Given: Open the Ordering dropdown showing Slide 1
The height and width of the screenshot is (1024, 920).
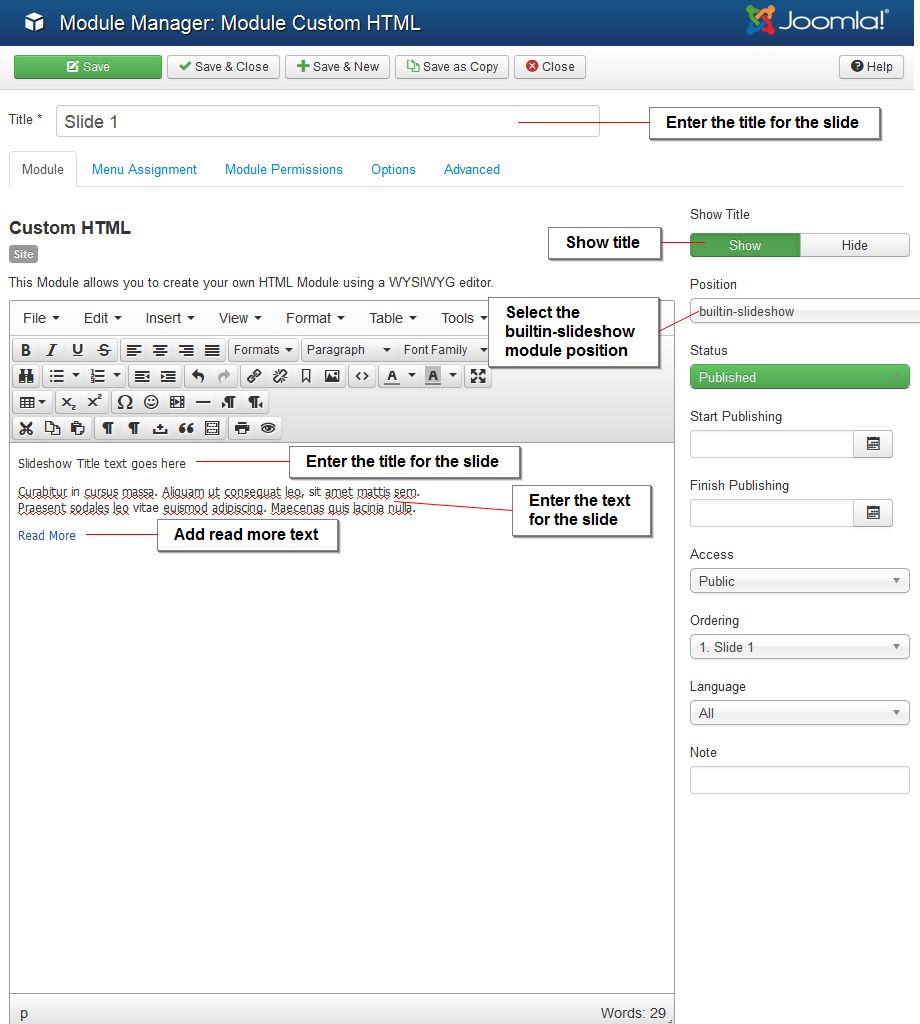Looking at the screenshot, I should point(798,647).
